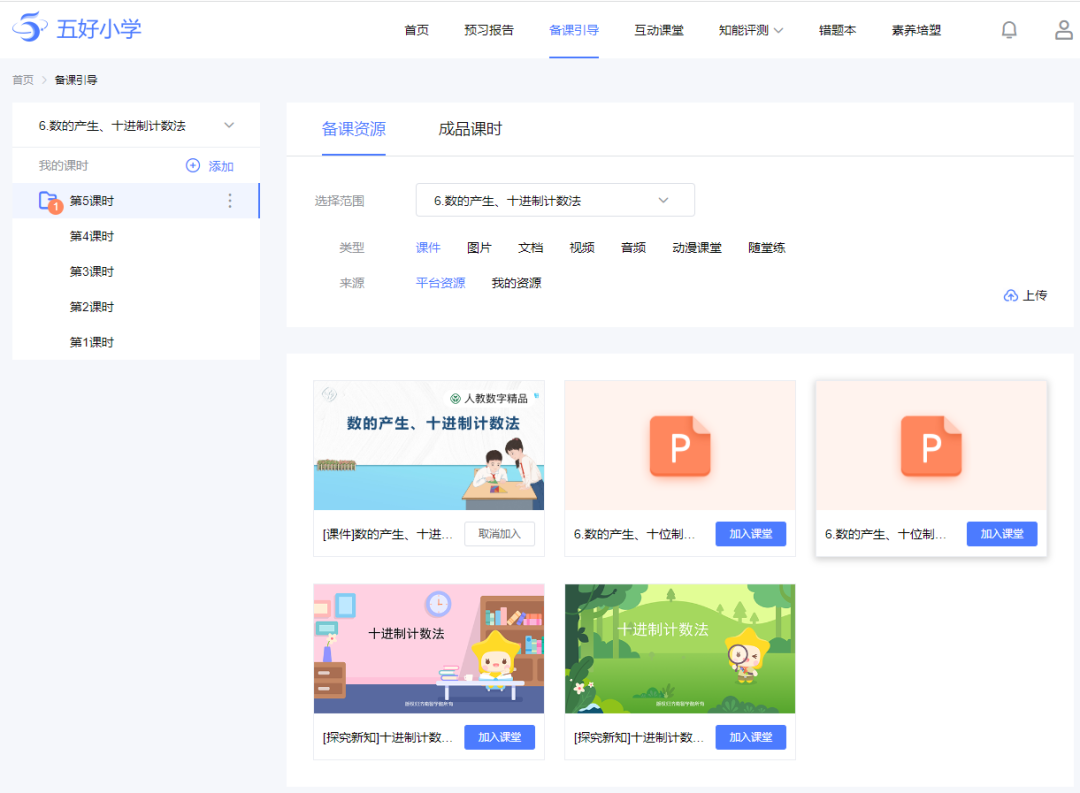Image resolution: width=1080 pixels, height=793 pixels.
Task: Switch source to 我的资源
Action: [516, 283]
